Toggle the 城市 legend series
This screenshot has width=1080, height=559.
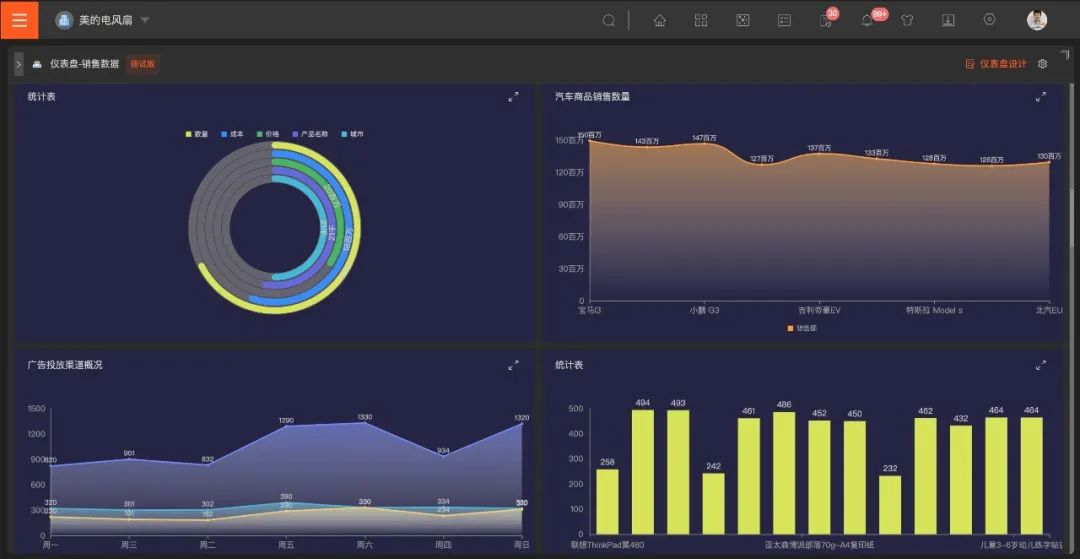click(353, 134)
